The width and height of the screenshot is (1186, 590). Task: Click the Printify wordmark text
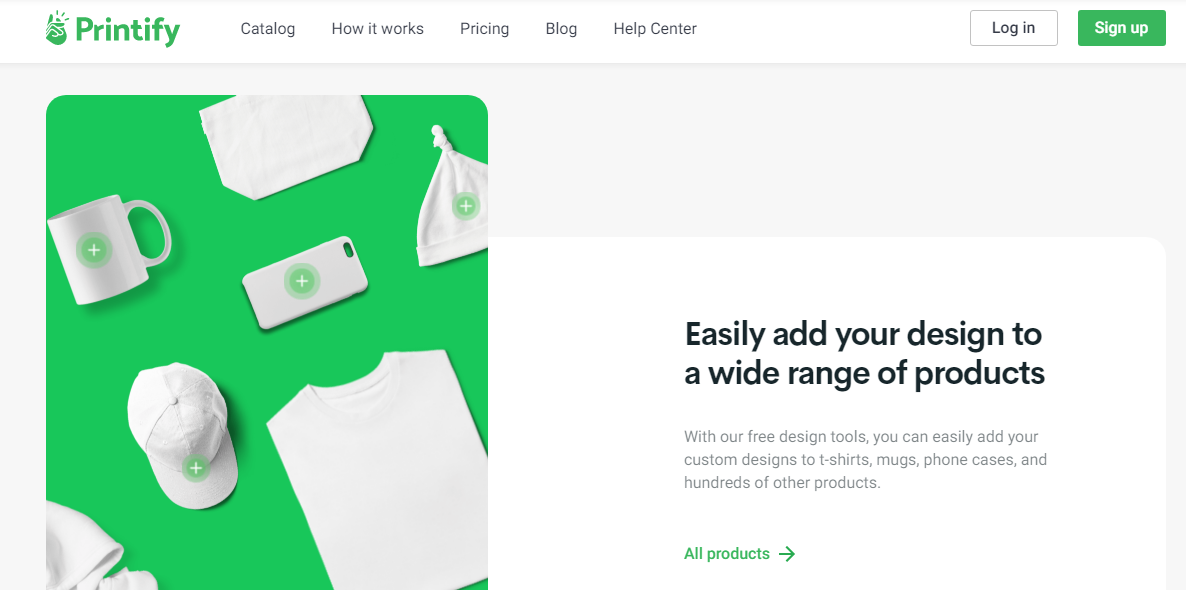point(128,31)
